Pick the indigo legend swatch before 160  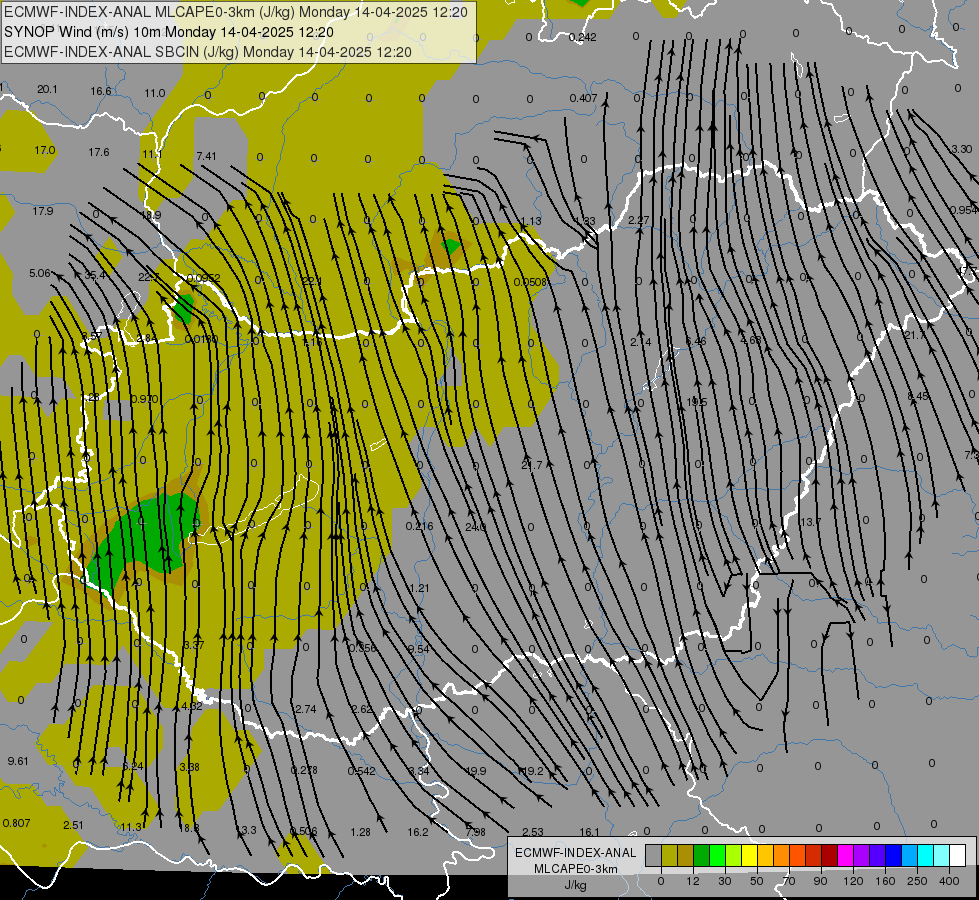pos(877,855)
